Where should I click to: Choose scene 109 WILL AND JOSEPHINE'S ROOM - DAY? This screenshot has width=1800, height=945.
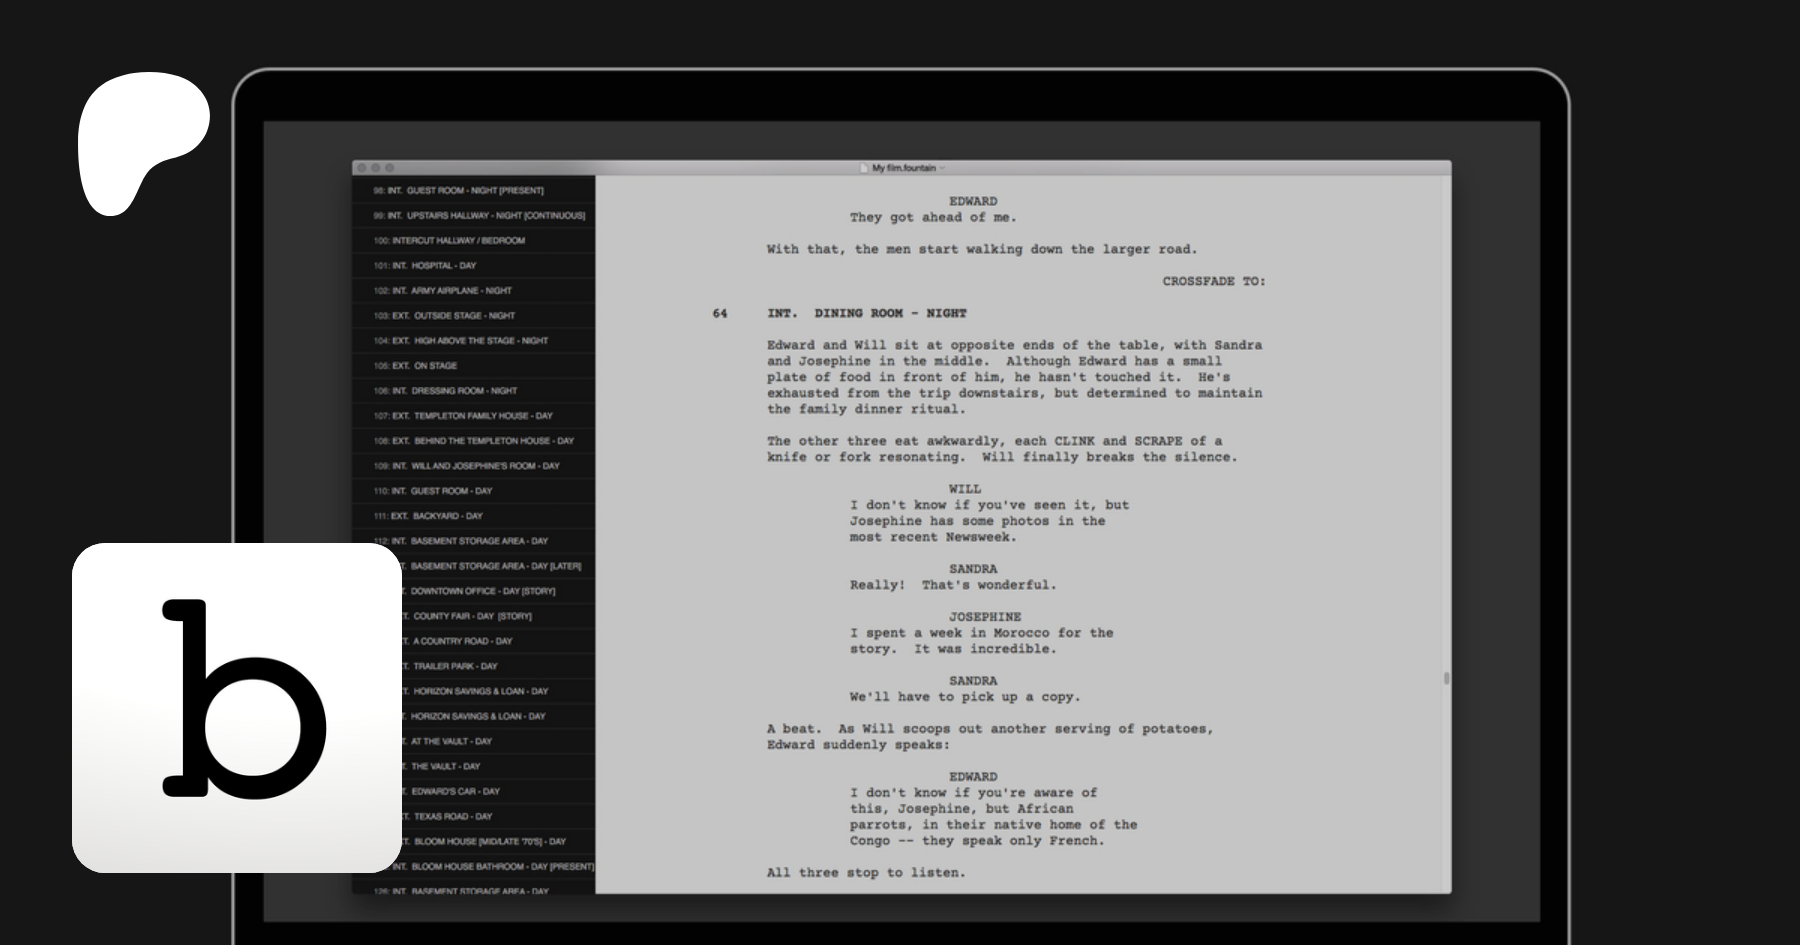click(467, 466)
